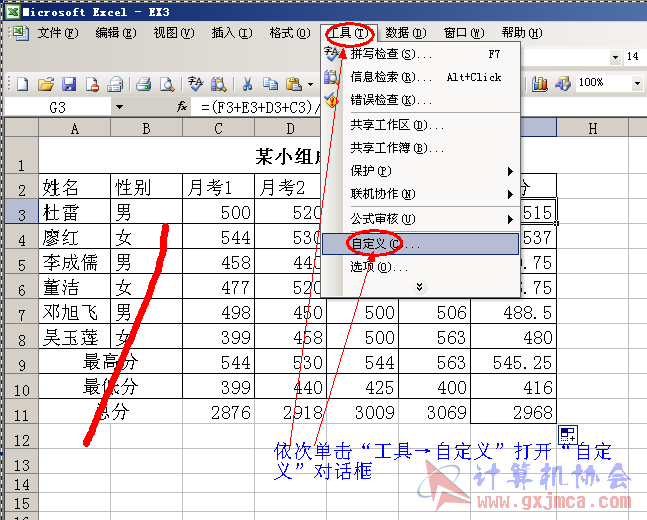The height and width of the screenshot is (520, 647).
Task: Select 选项(O) in Tools menu
Action: pos(420,267)
